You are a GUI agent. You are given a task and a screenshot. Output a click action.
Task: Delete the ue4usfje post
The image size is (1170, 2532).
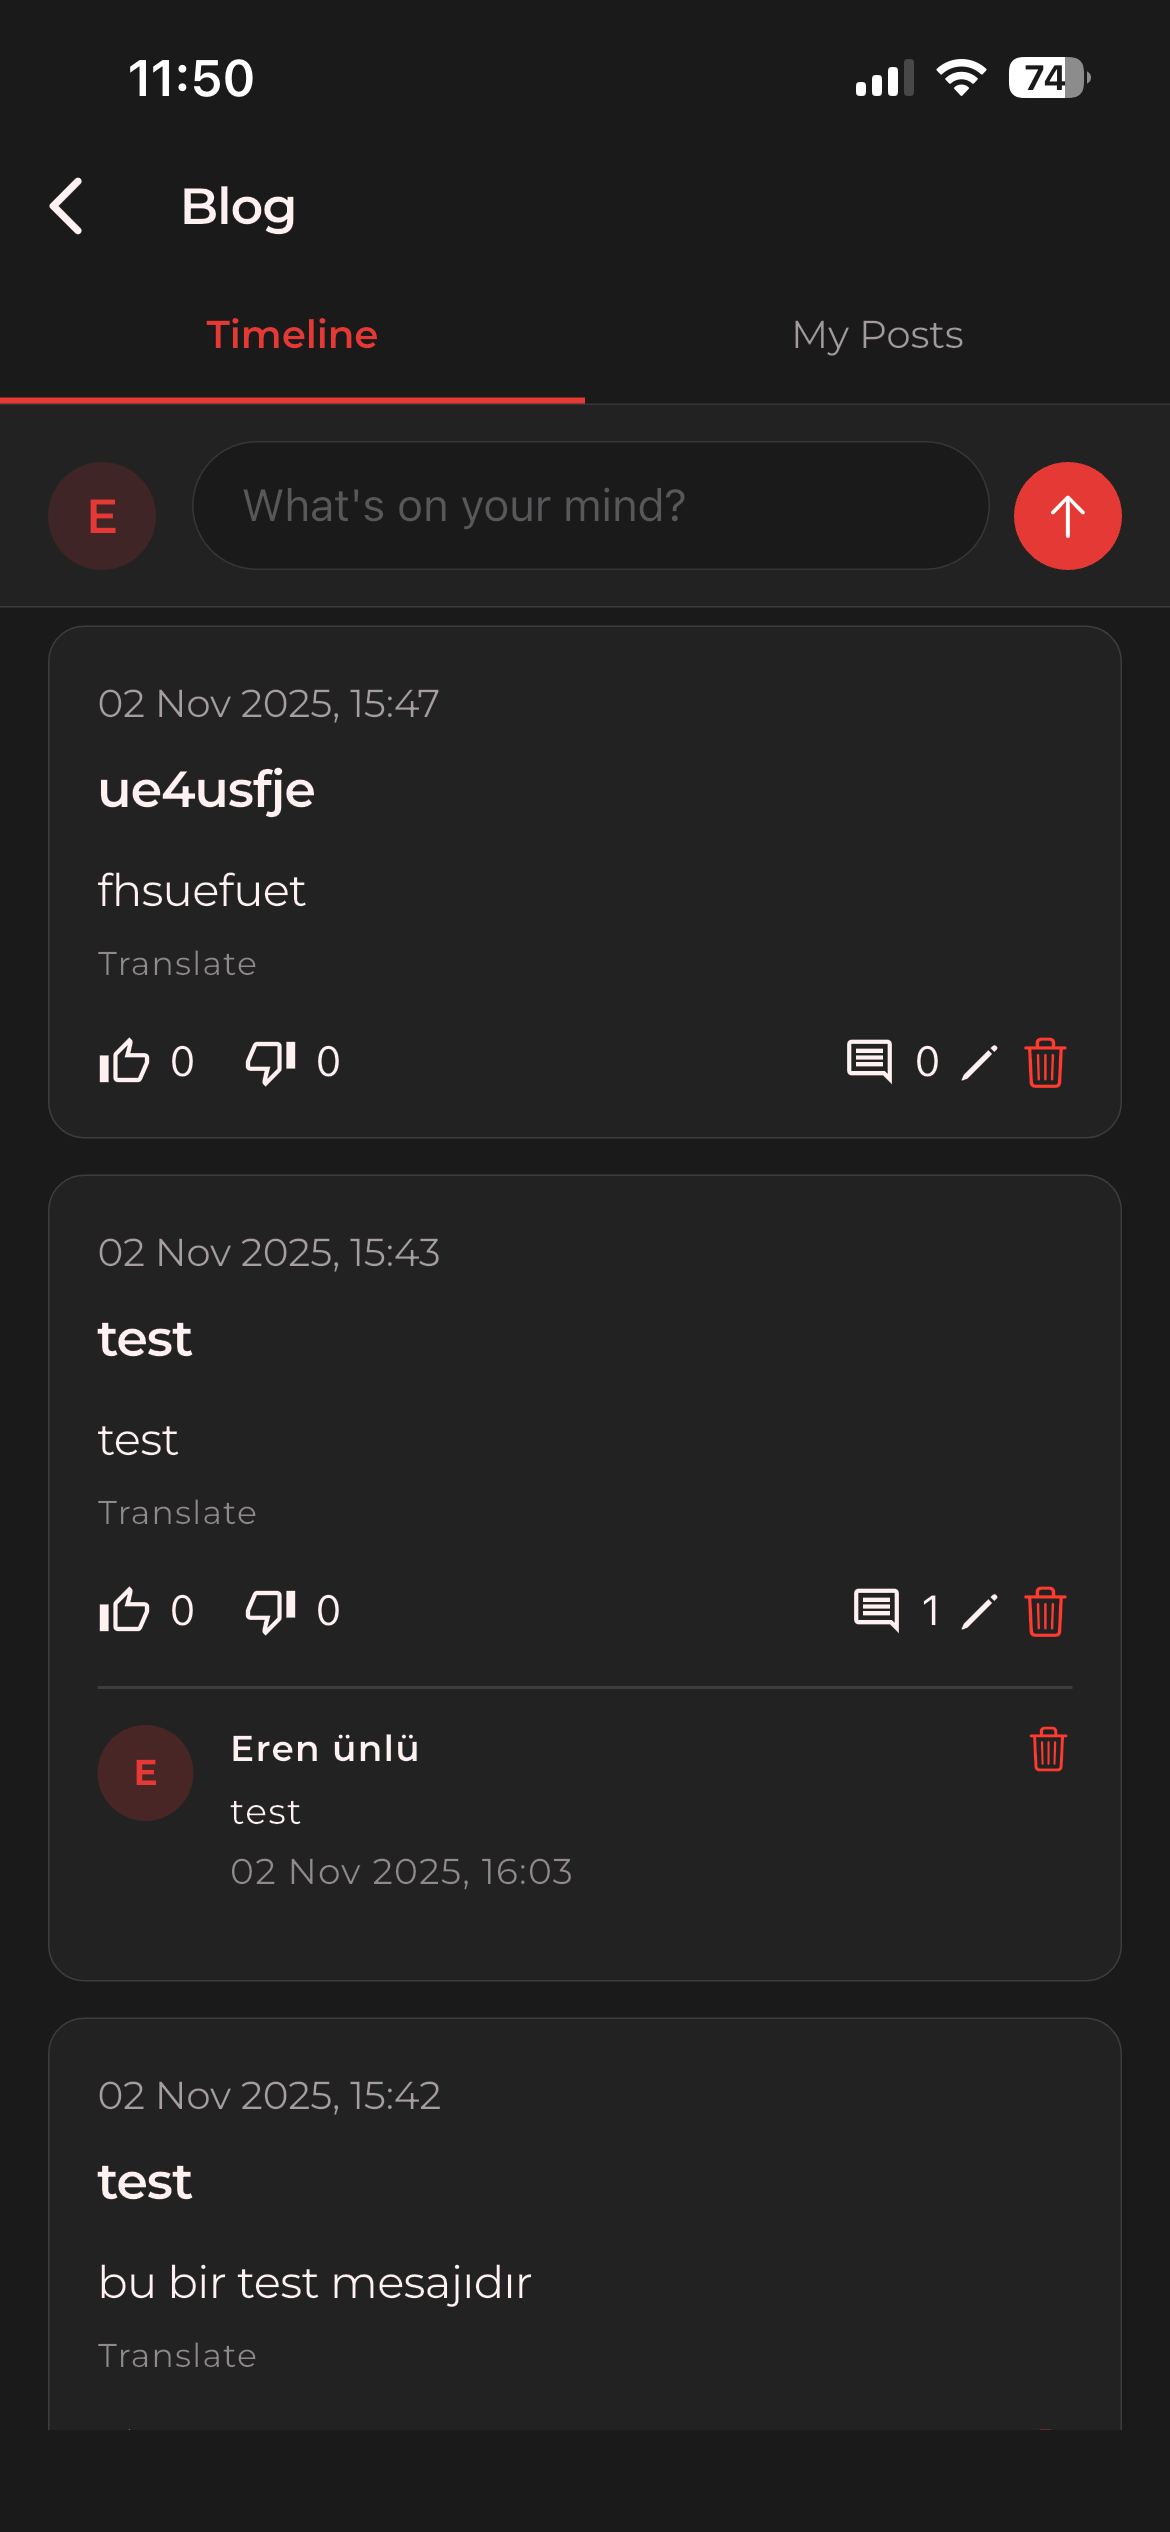coord(1045,1062)
